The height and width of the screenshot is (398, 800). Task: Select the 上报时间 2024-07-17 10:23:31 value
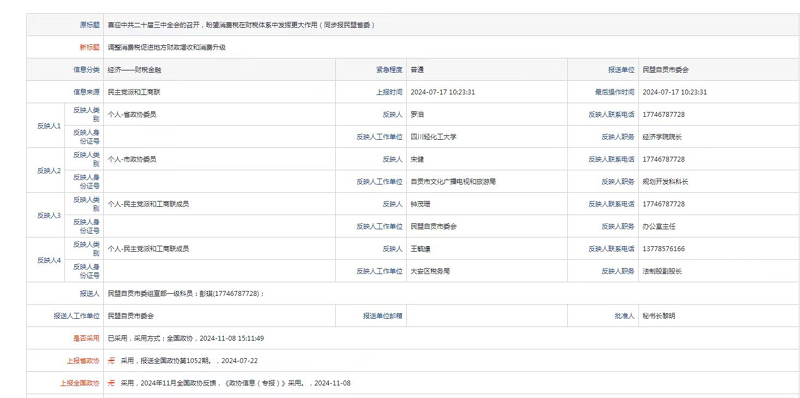pyautogui.click(x=443, y=92)
